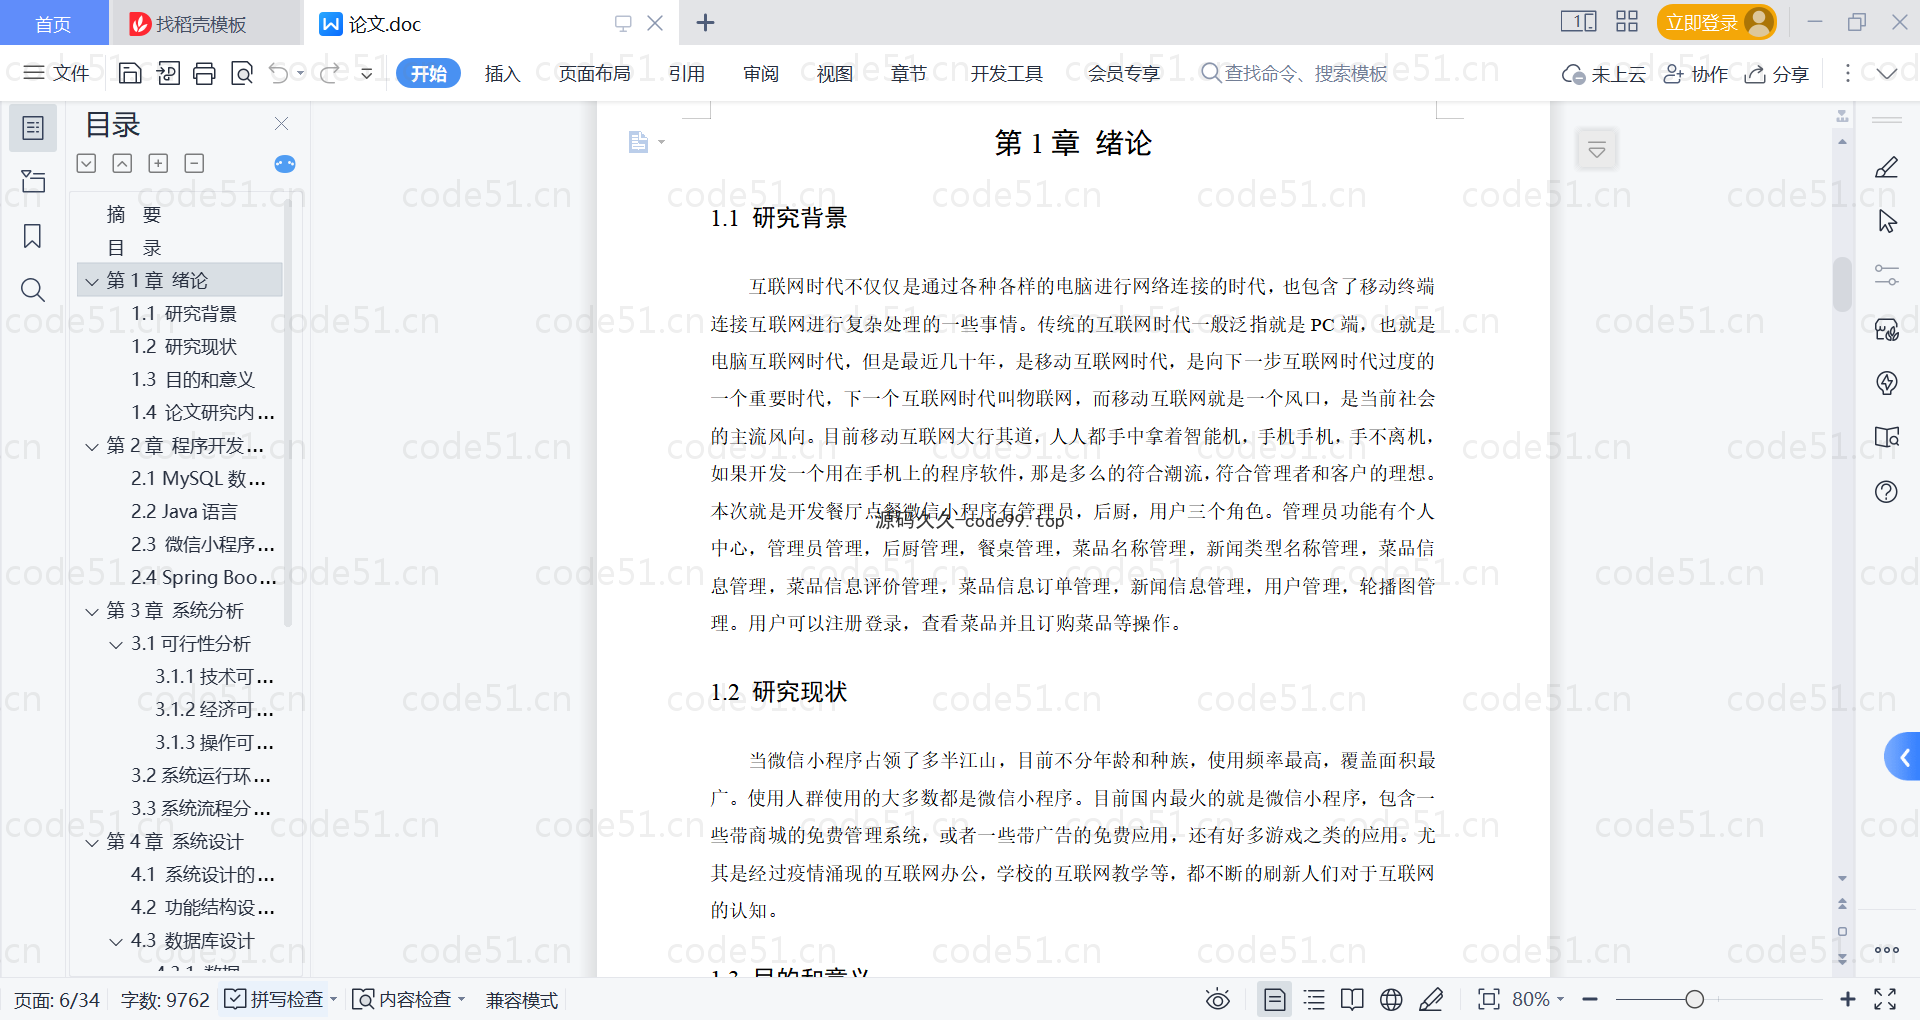The width and height of the screenshot is (1920, 1020).
Task: Open the settings sliders icon in right sidebar
Action: [x=1887, y=275]
